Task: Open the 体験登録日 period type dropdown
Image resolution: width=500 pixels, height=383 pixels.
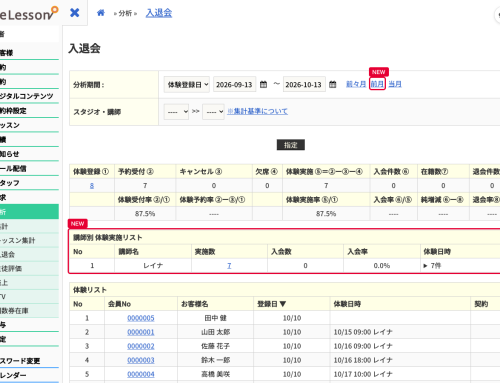Action: tap(187, 84)
